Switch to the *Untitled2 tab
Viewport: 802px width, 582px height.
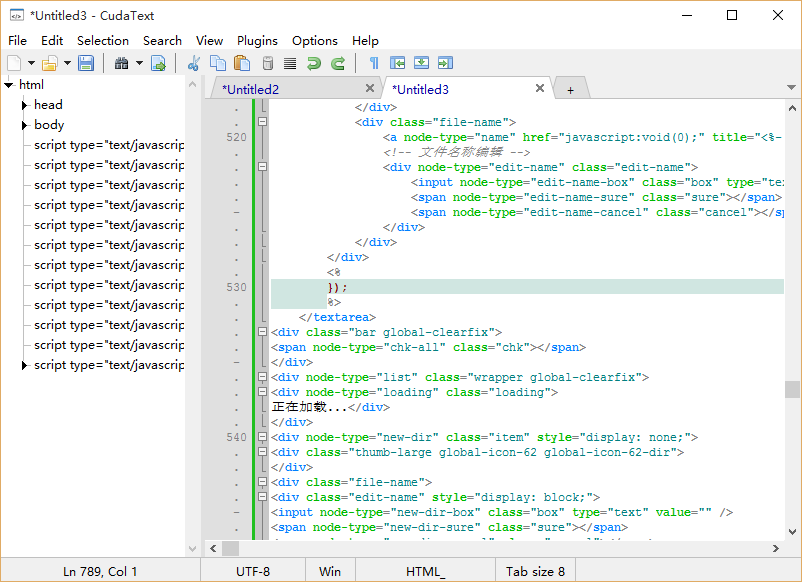[x=251, y=89]
